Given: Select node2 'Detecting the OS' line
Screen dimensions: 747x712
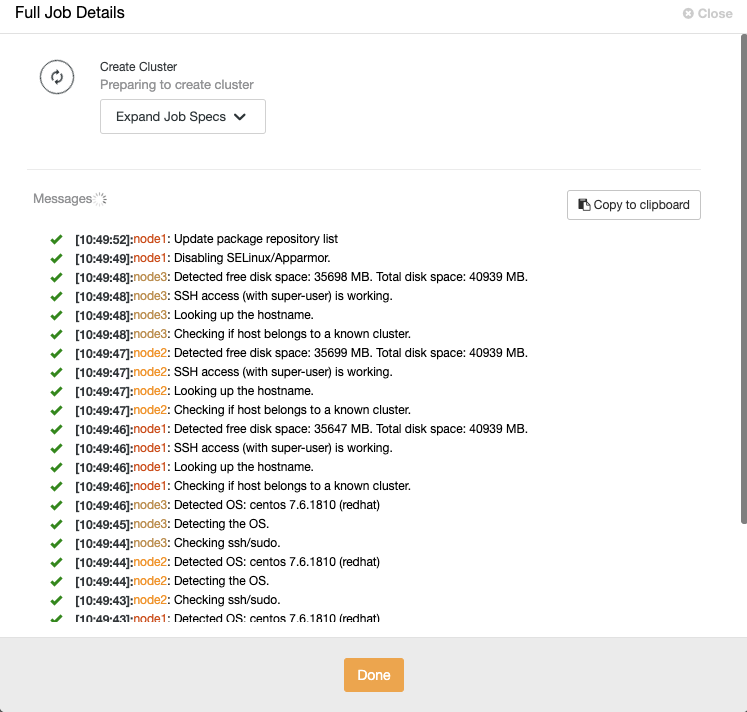Looking at the screenshot, I should (x=172, y=581).
